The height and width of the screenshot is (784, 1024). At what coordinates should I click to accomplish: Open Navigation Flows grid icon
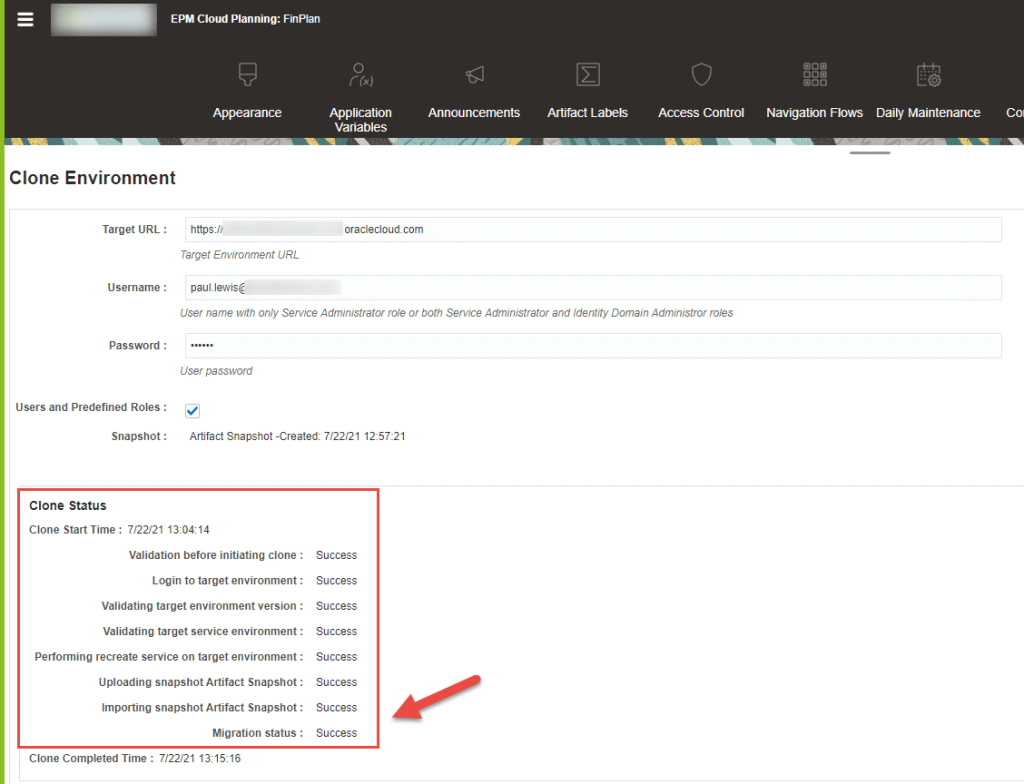[815, 75]
